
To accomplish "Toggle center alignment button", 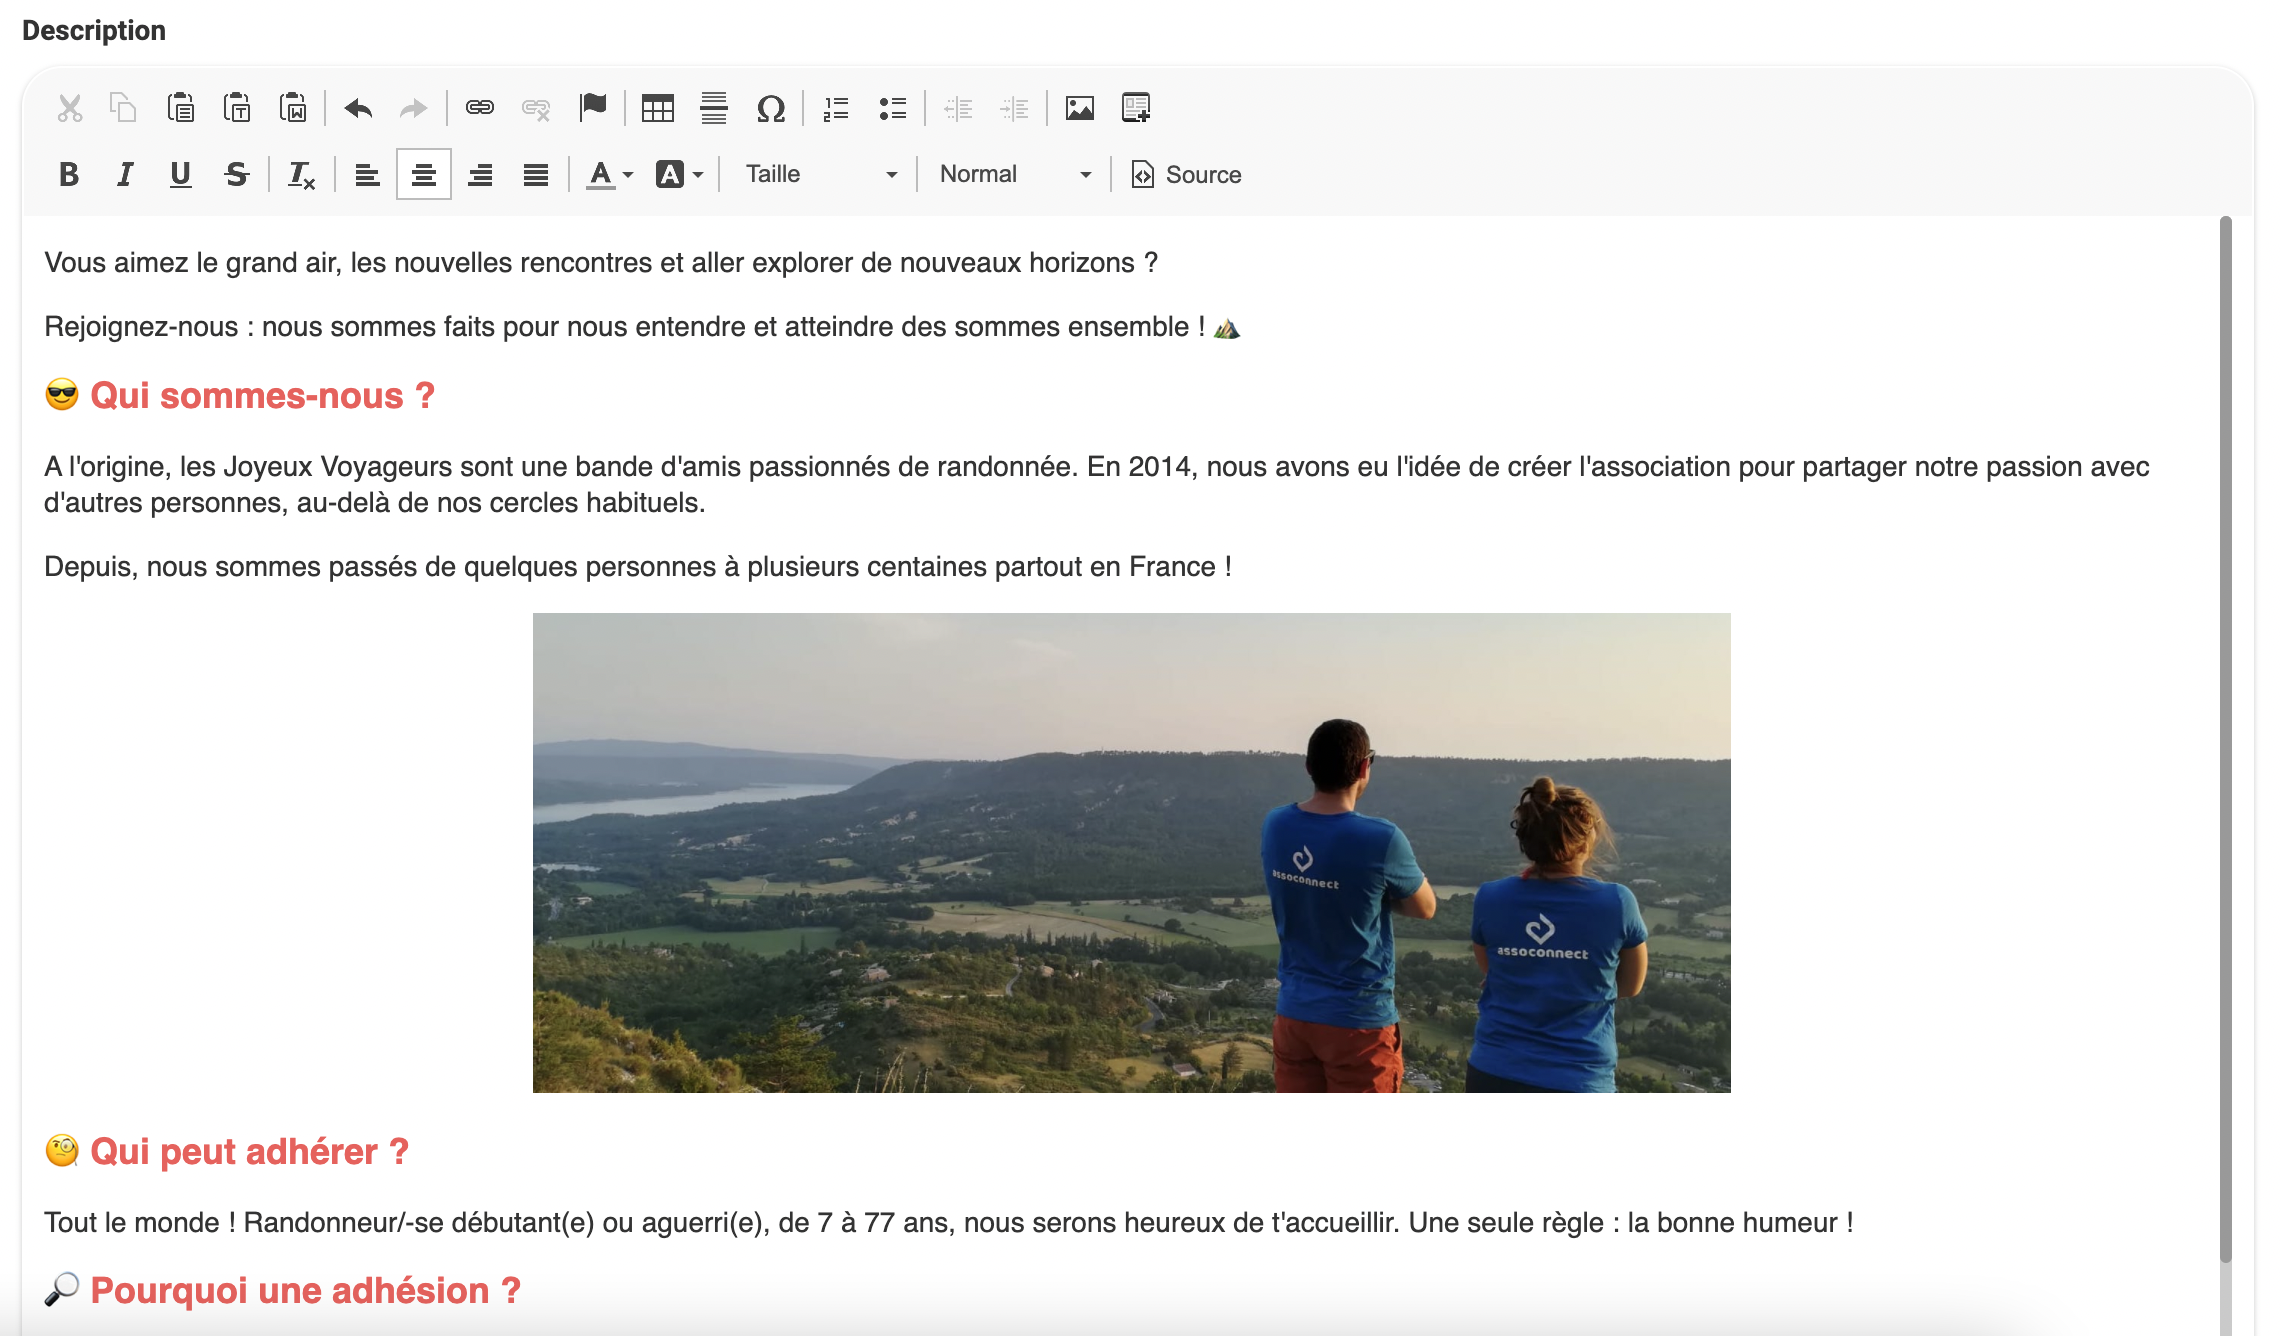I will click(424, 175).
